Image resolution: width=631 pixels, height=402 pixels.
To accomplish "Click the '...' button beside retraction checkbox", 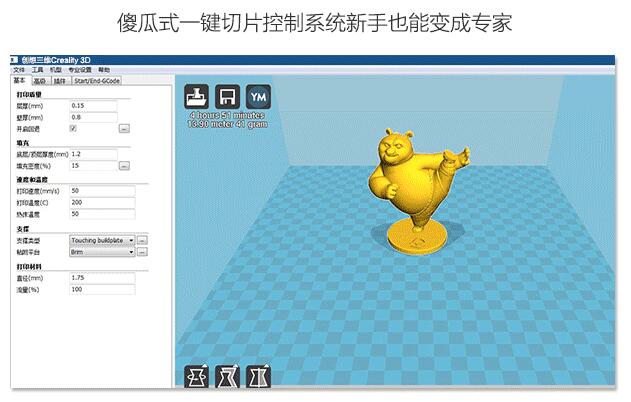I will (124, 129).
